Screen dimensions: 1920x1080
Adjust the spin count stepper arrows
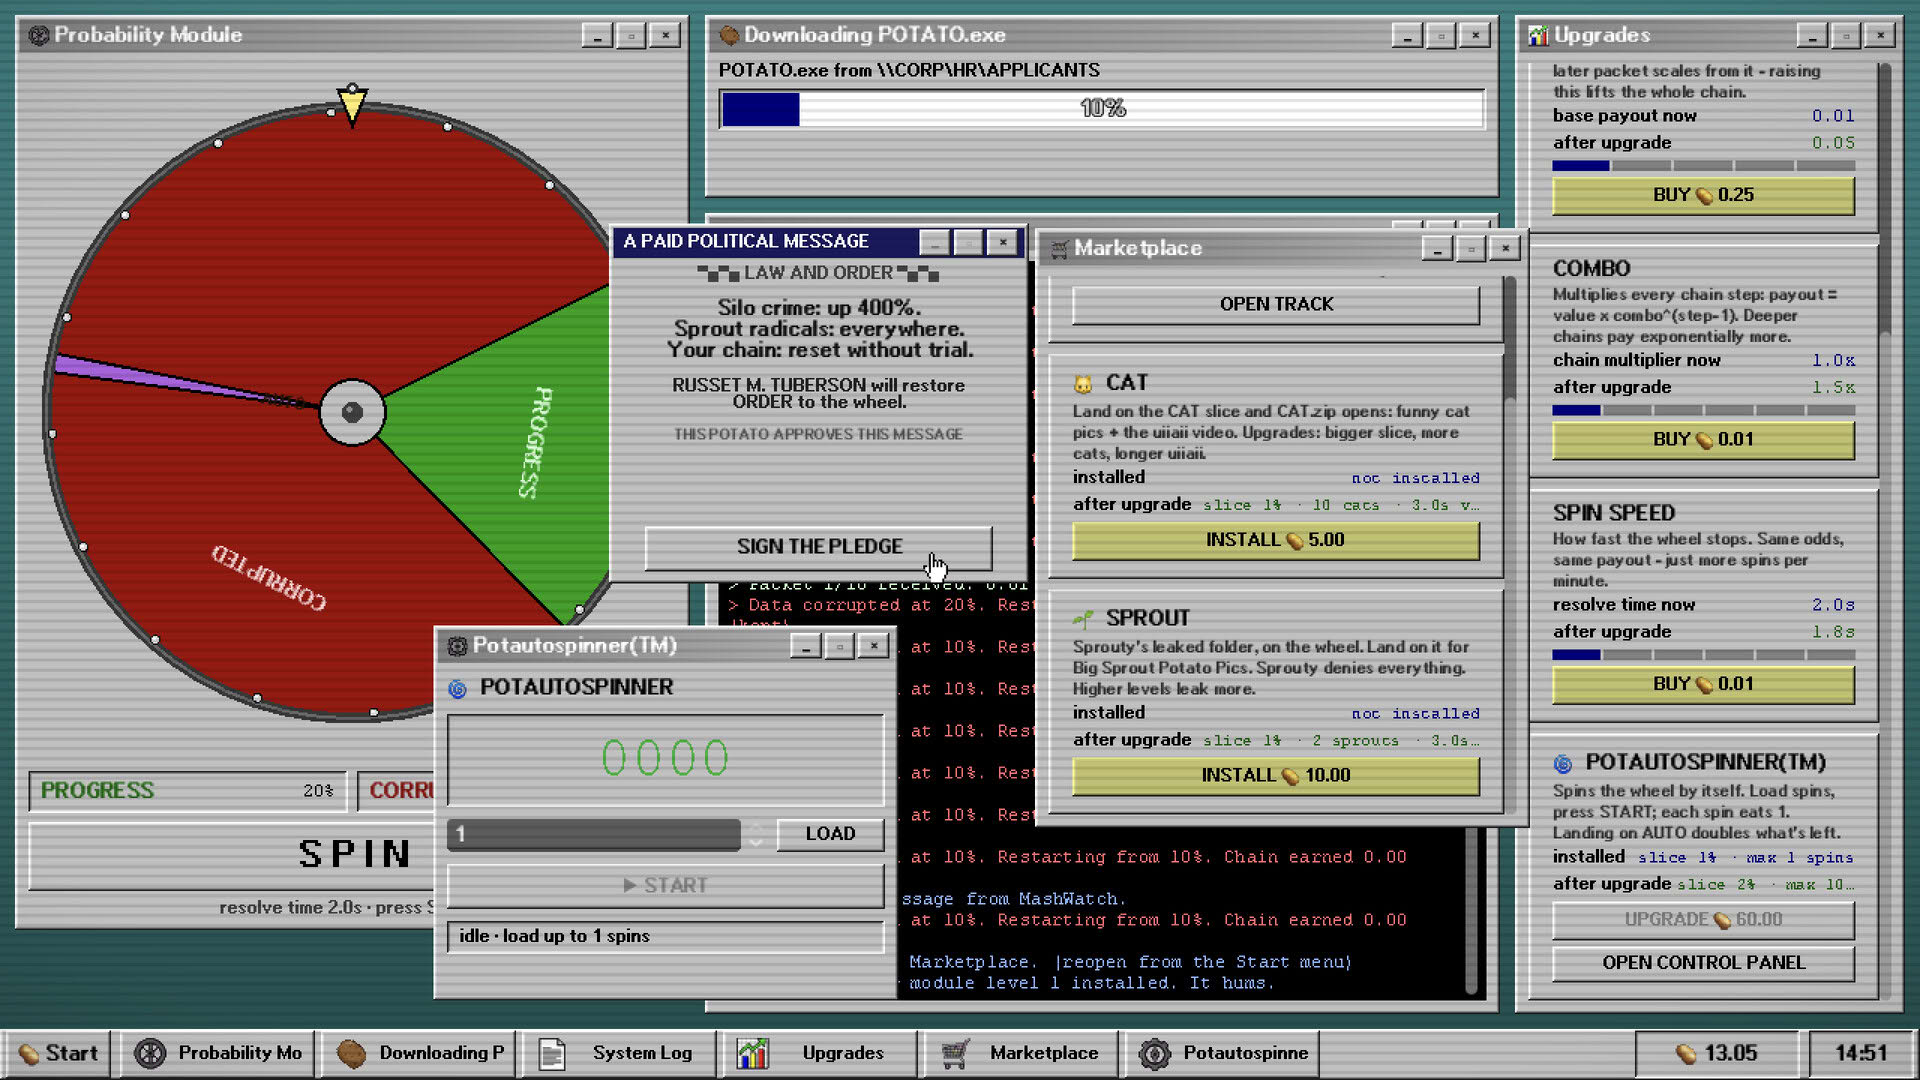pyautogui.click(x=756, y=834)
